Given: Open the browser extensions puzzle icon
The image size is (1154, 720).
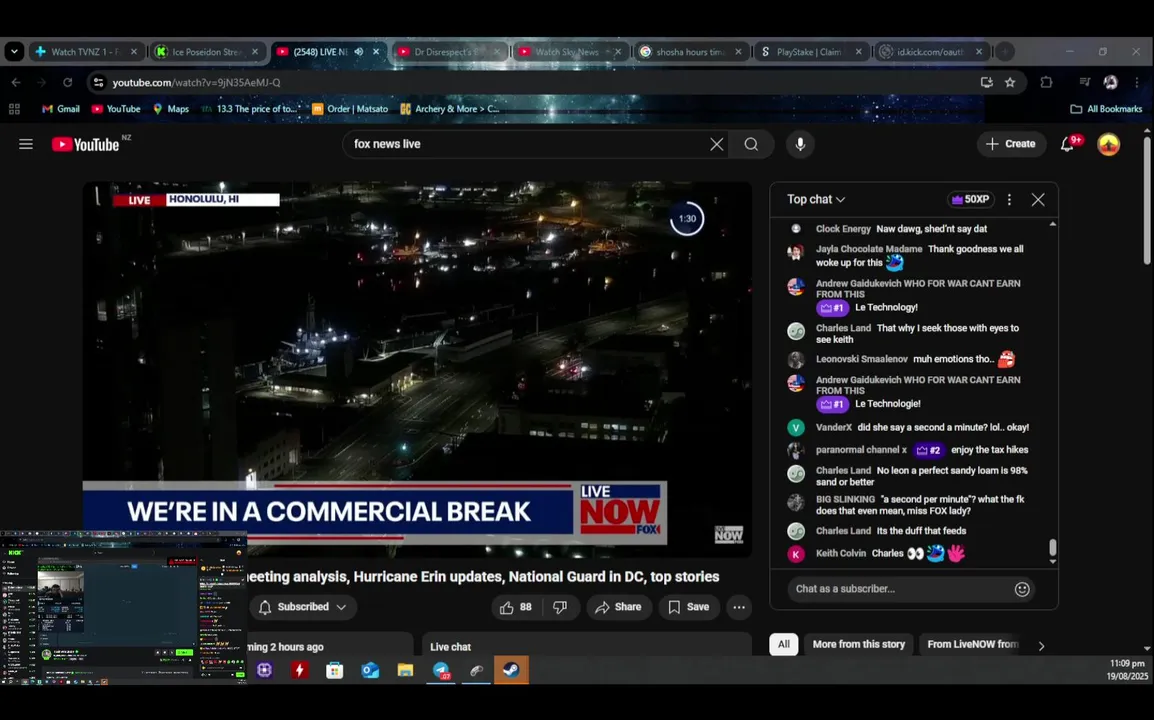Looking at the screenshot, I should 1046,82.
